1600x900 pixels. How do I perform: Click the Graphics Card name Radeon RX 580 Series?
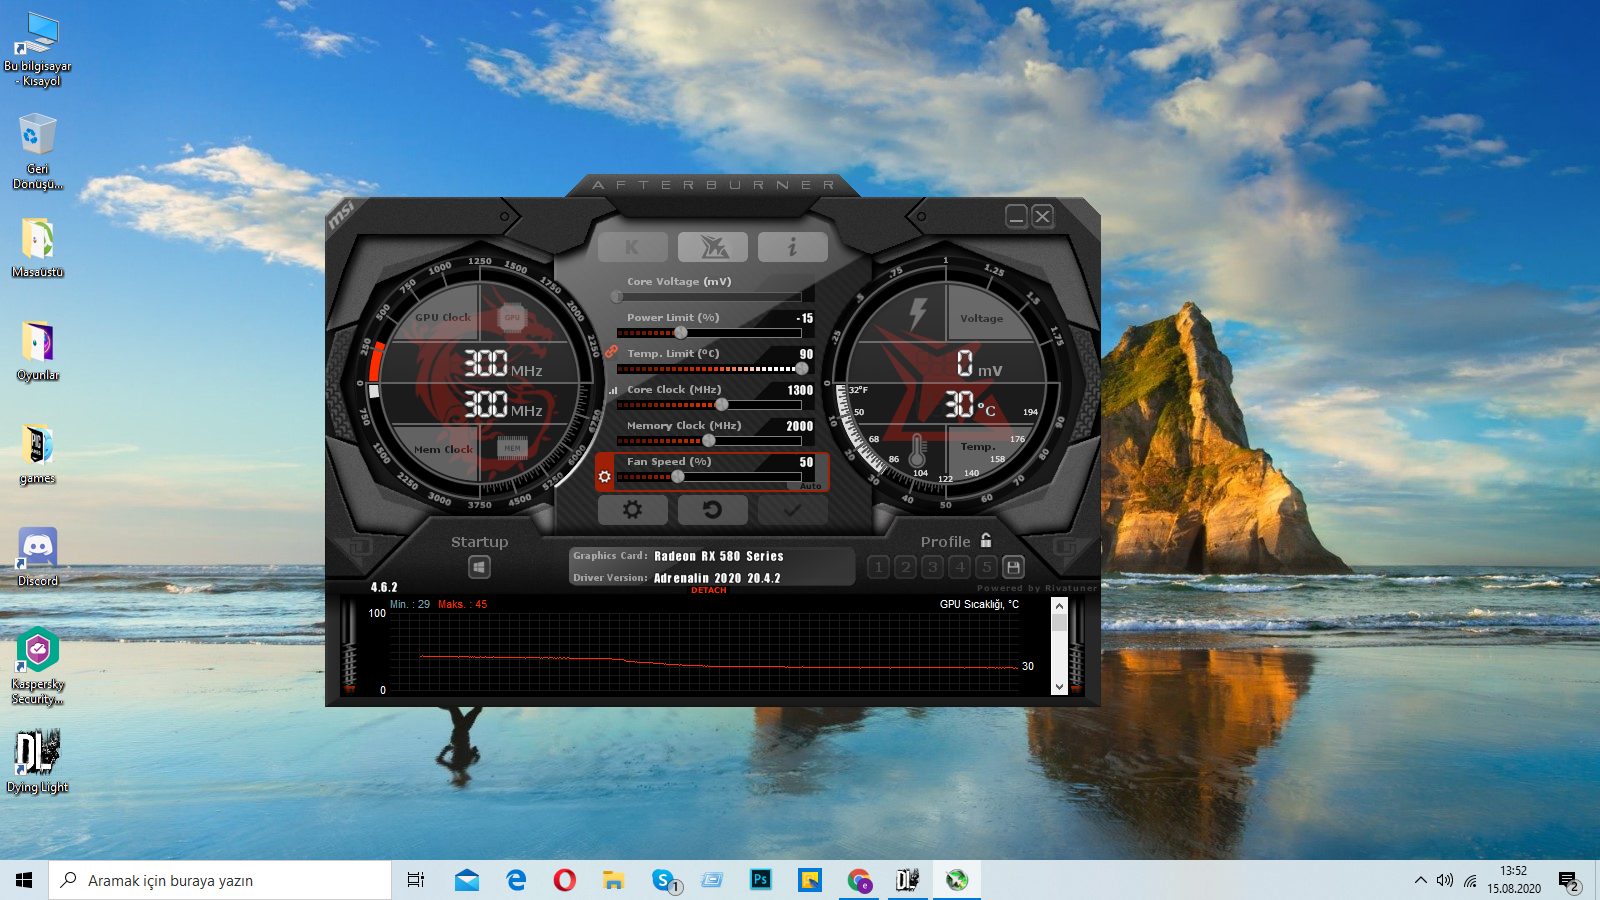(719, 557)
